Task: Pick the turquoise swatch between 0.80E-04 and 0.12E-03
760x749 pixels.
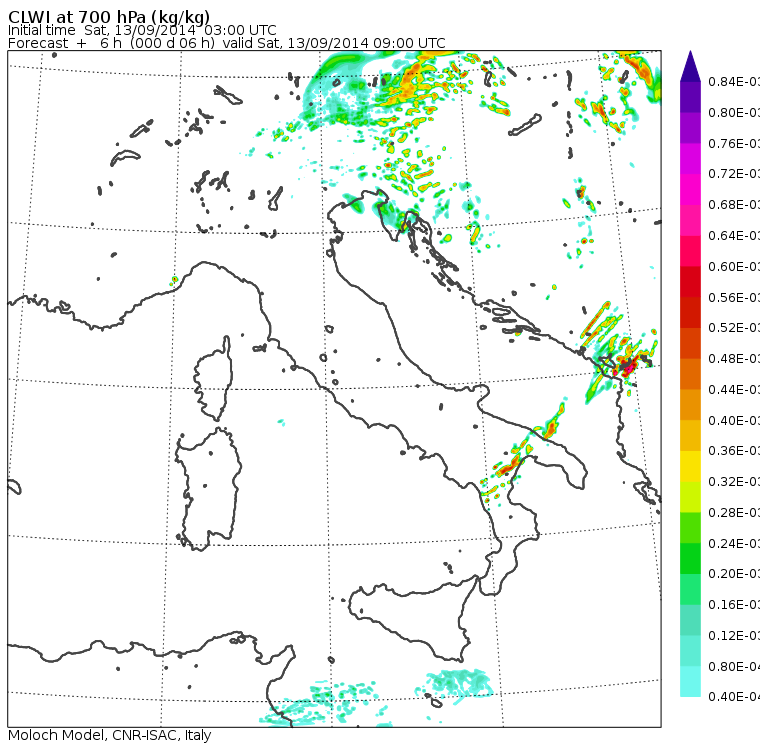Action: click(x=690, y=651)
